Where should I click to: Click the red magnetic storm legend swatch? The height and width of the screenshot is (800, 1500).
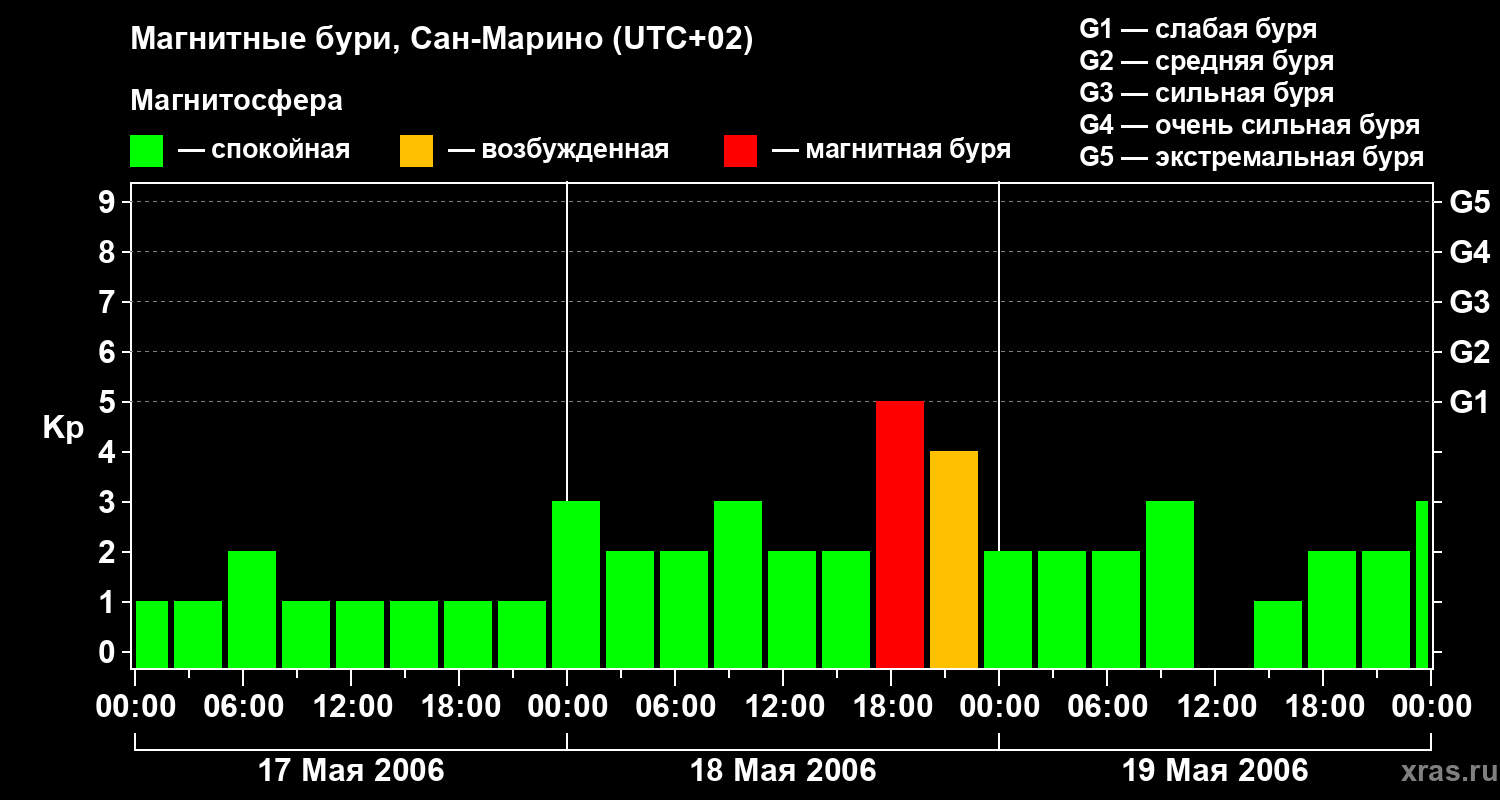[740, 151]
